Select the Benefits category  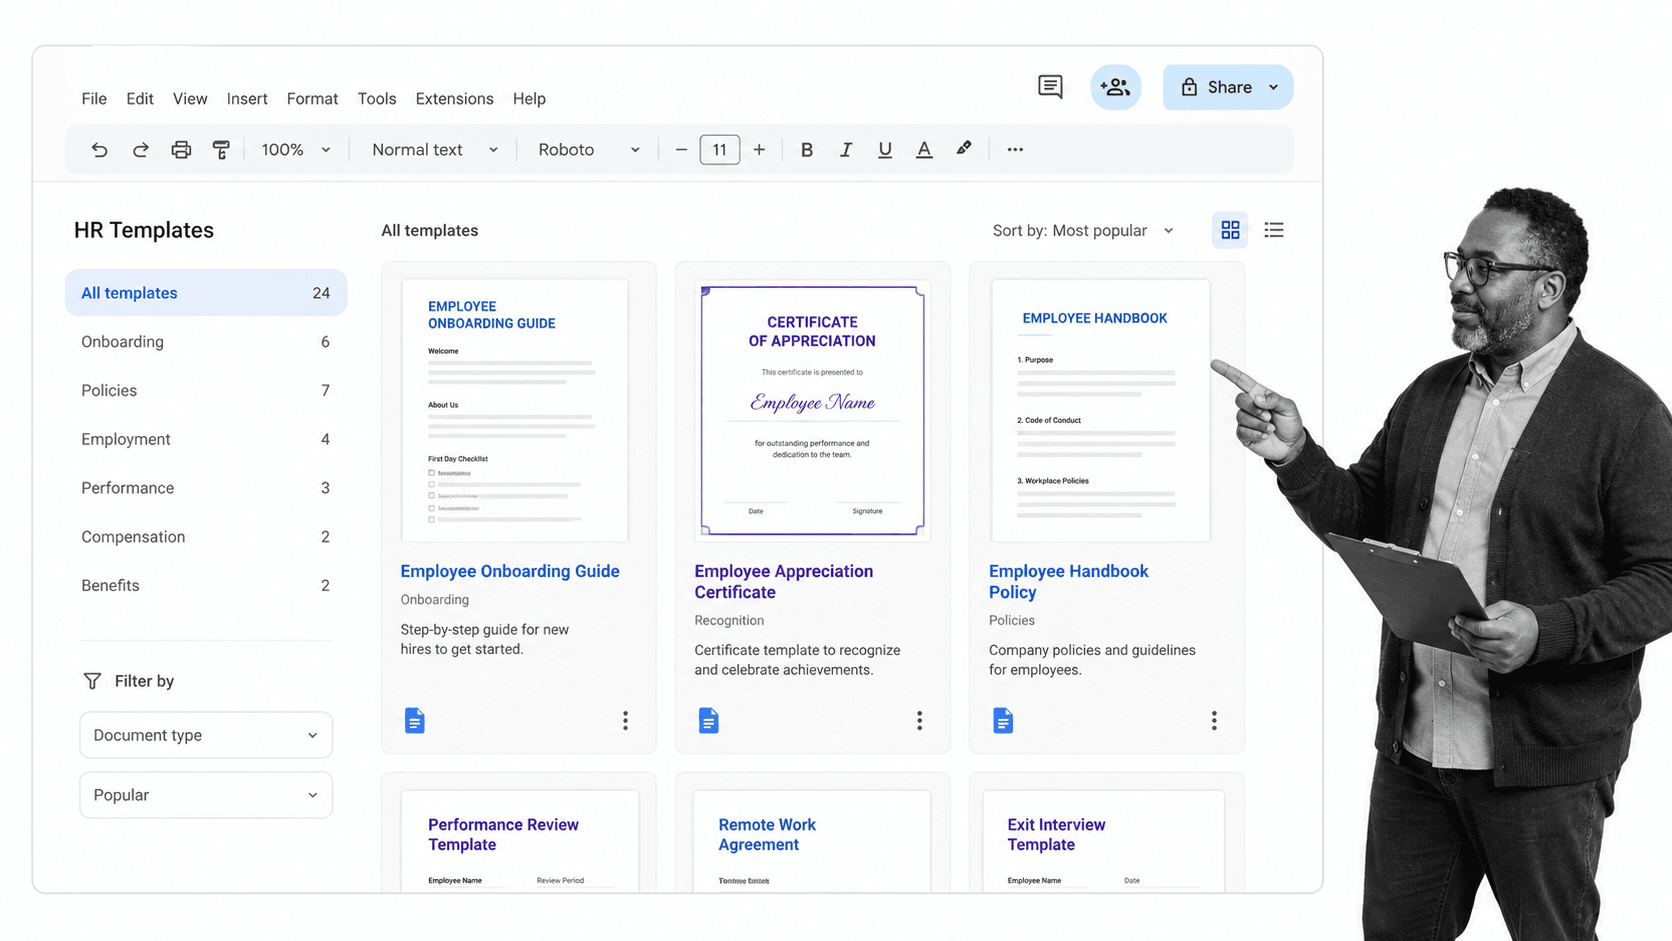pos(206,586)
